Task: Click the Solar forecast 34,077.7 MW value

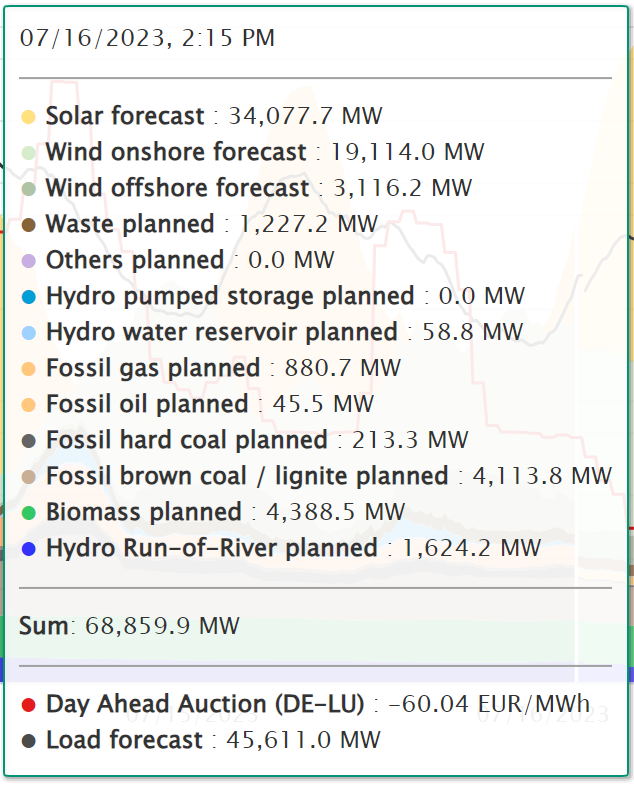Action: 305,116
